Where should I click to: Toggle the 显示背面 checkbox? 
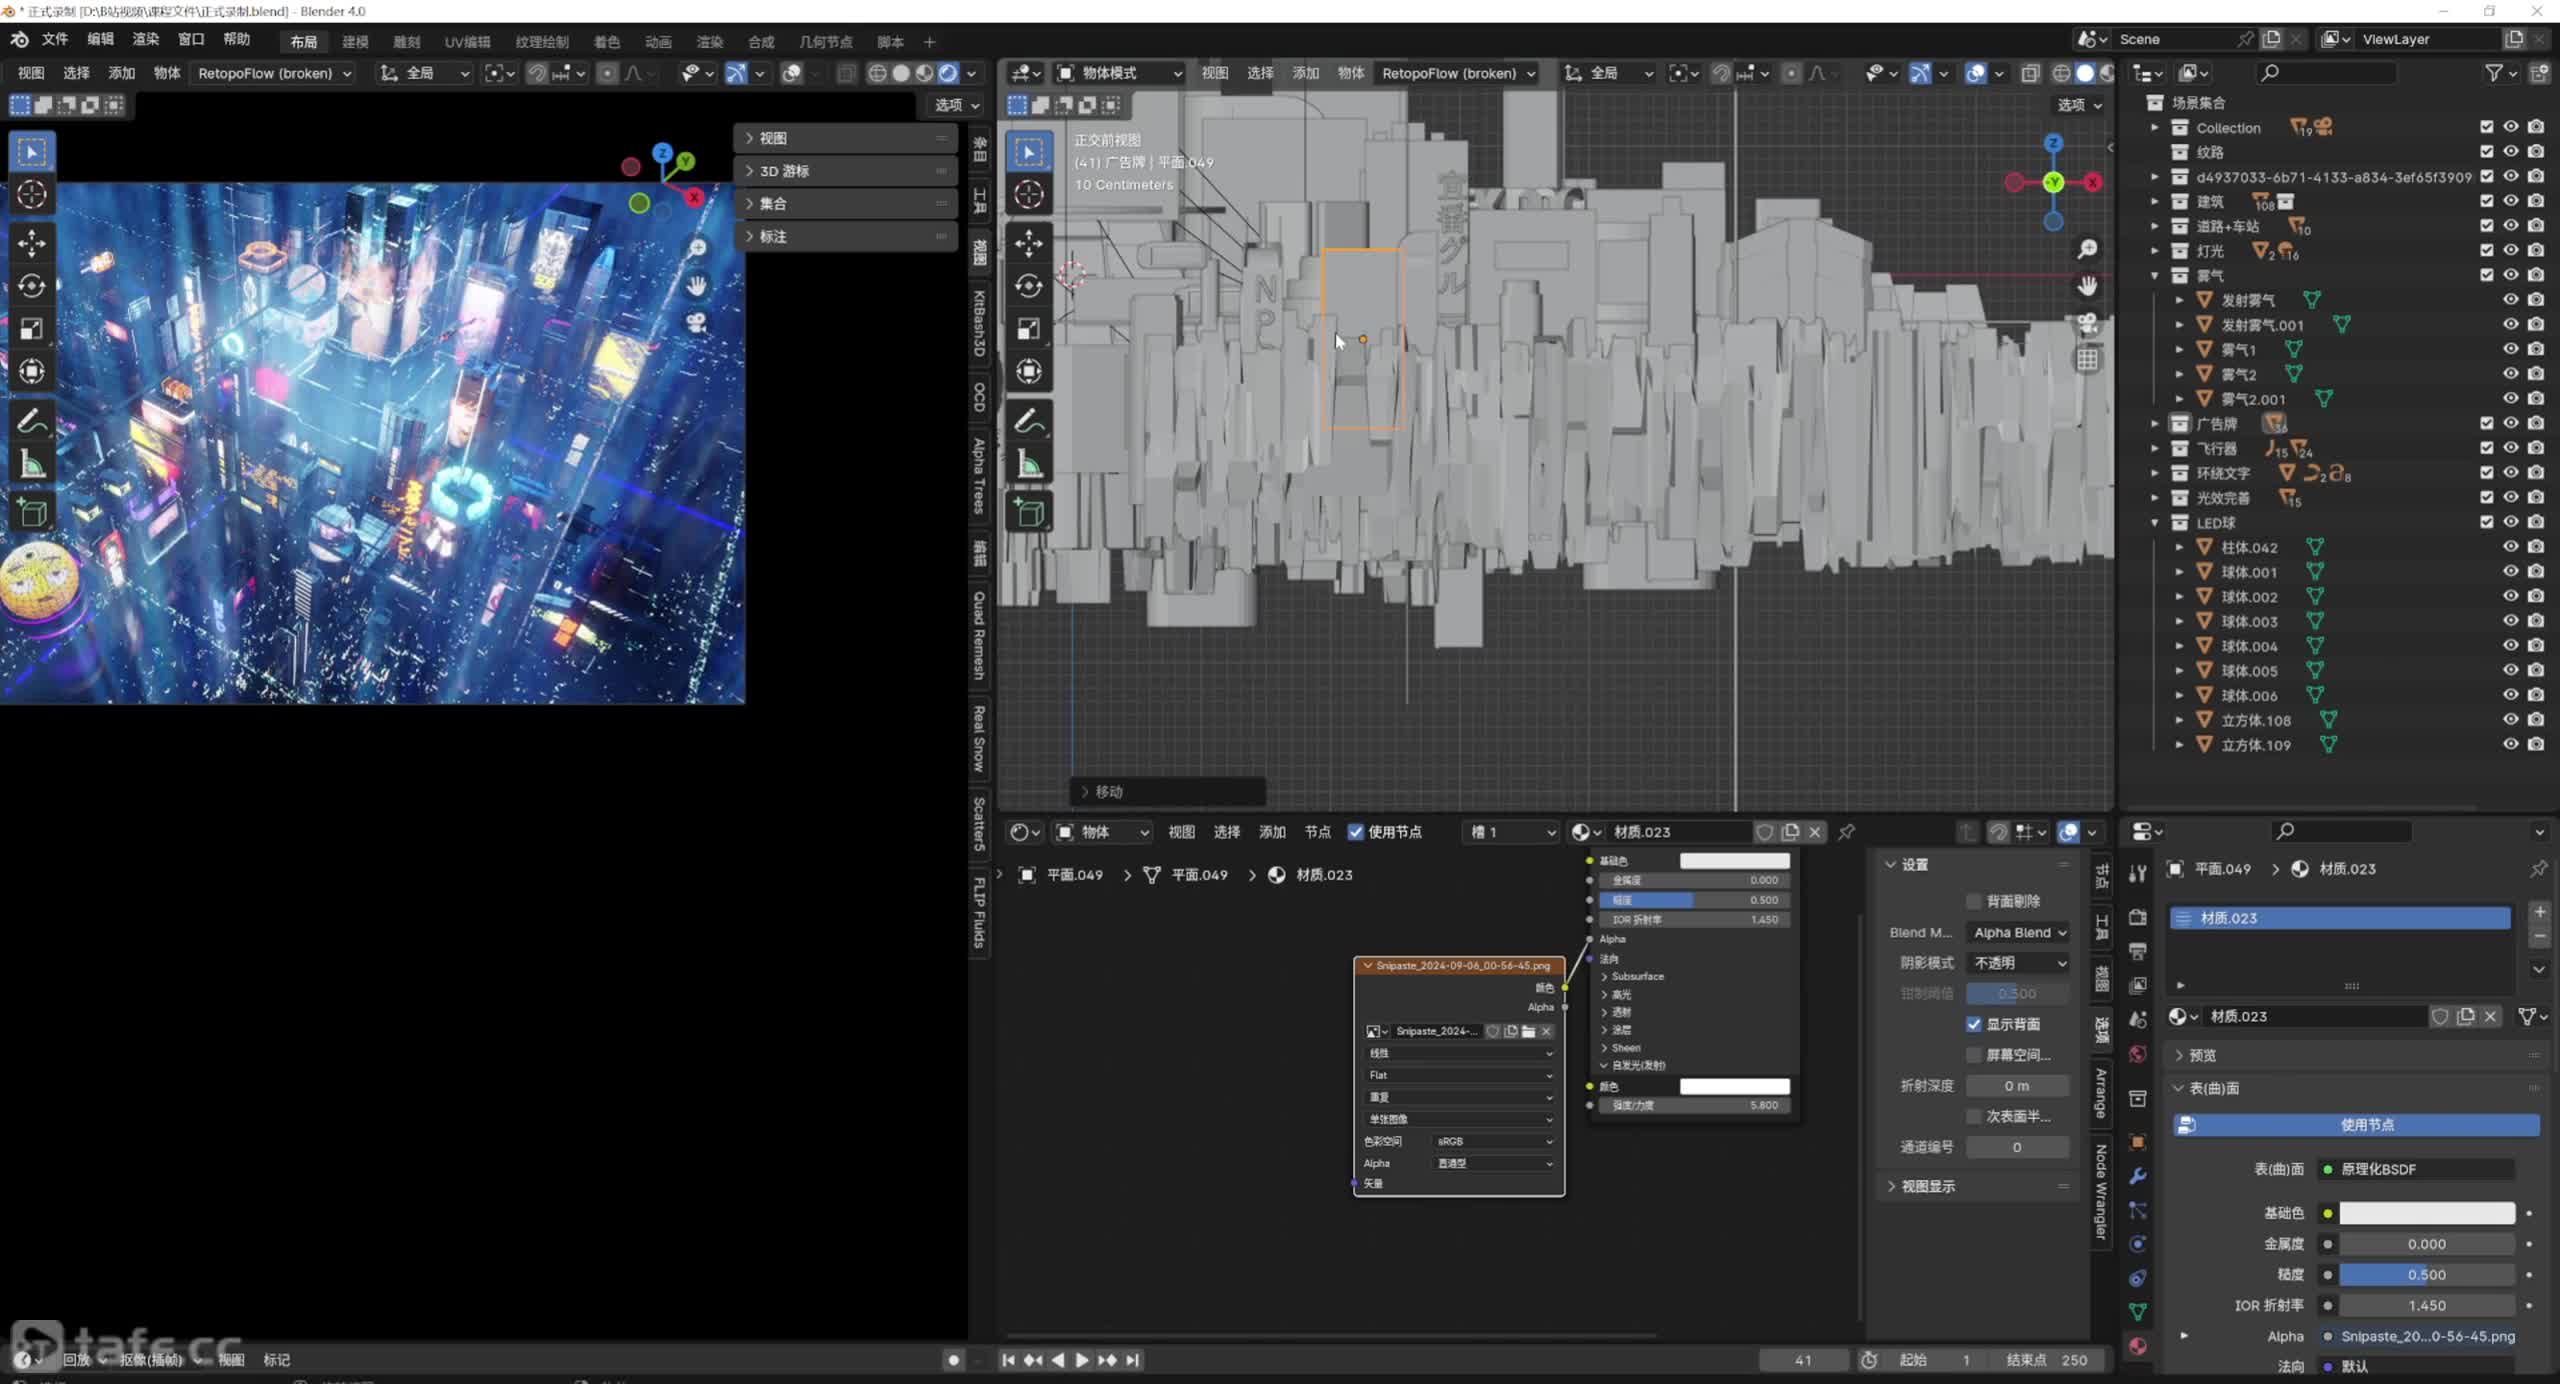(x=1974, y=1024)
